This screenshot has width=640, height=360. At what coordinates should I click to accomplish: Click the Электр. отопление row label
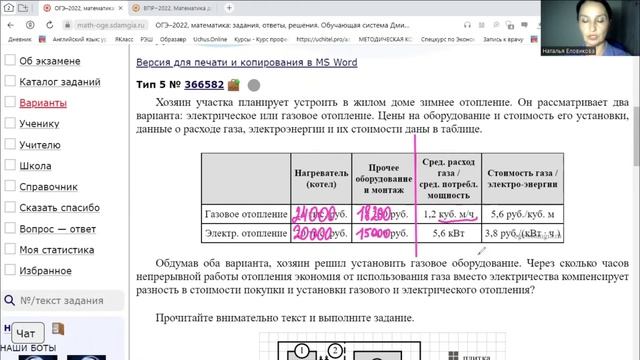coord(246,233)
